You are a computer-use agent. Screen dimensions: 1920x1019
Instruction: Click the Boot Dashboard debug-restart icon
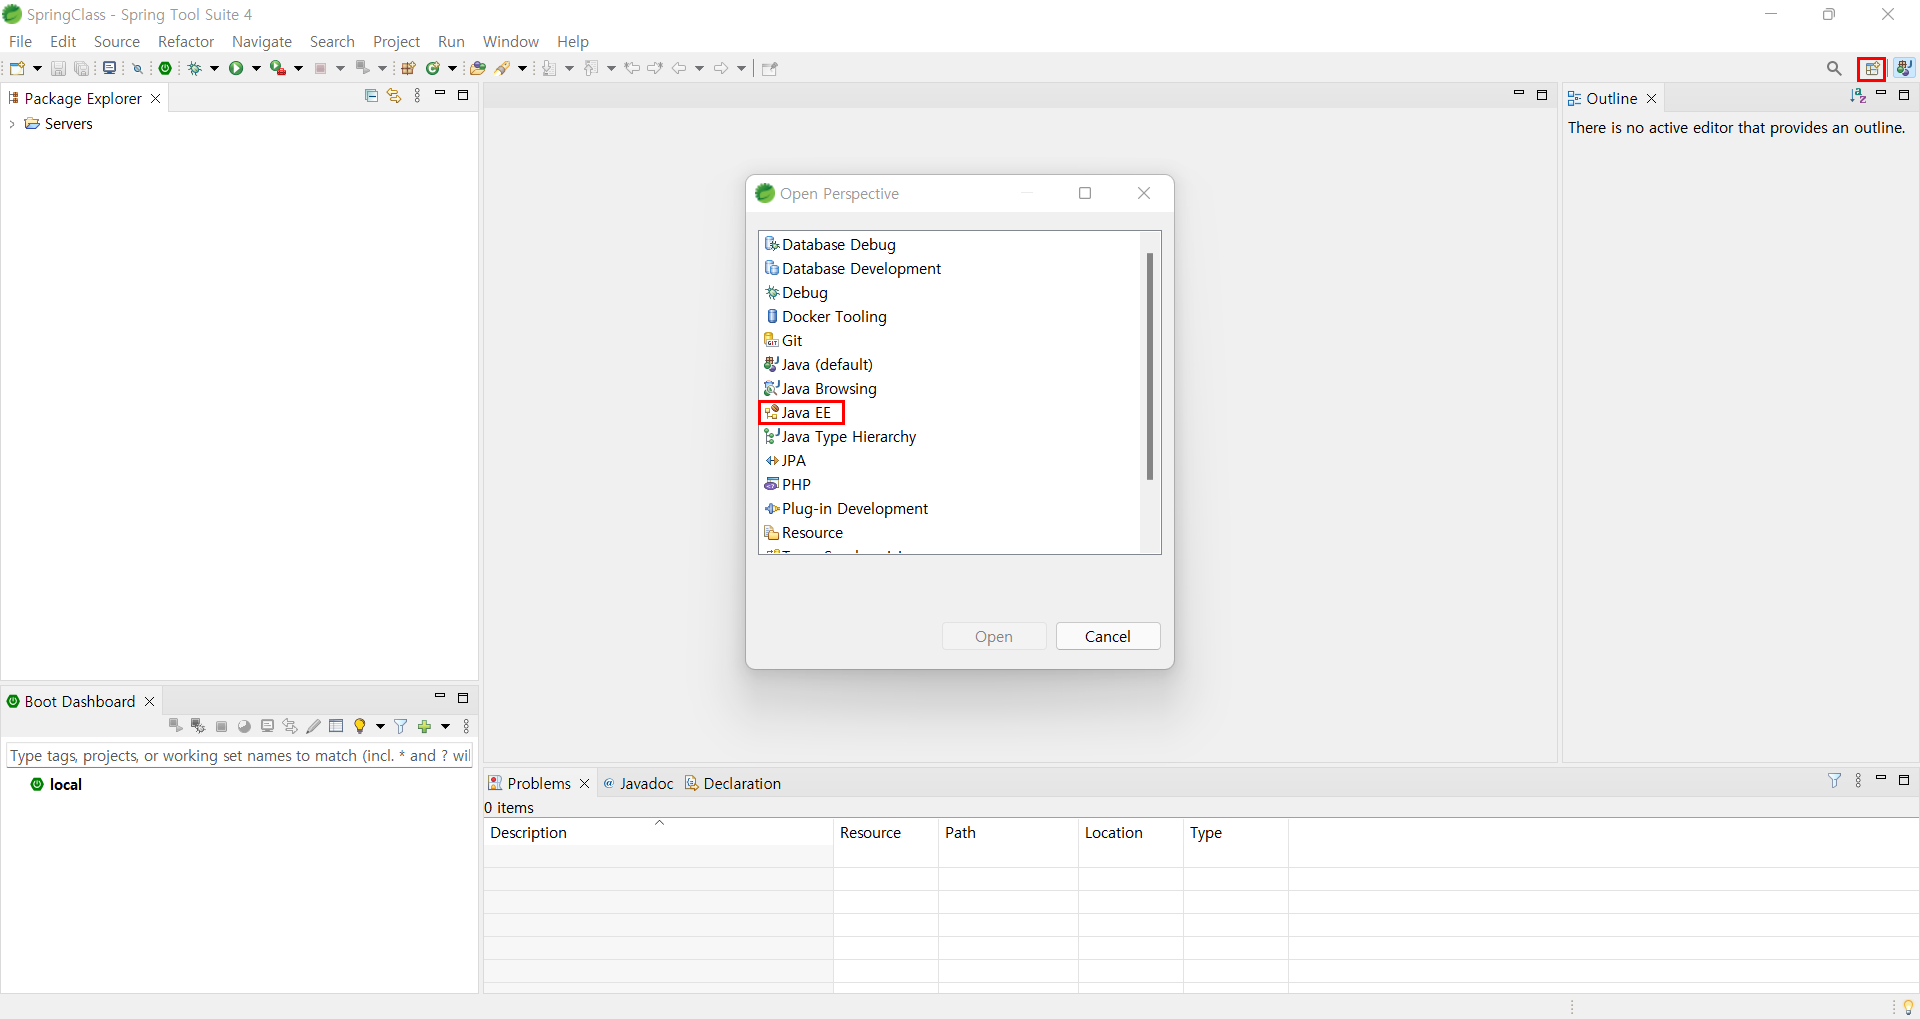coord(198,726)
